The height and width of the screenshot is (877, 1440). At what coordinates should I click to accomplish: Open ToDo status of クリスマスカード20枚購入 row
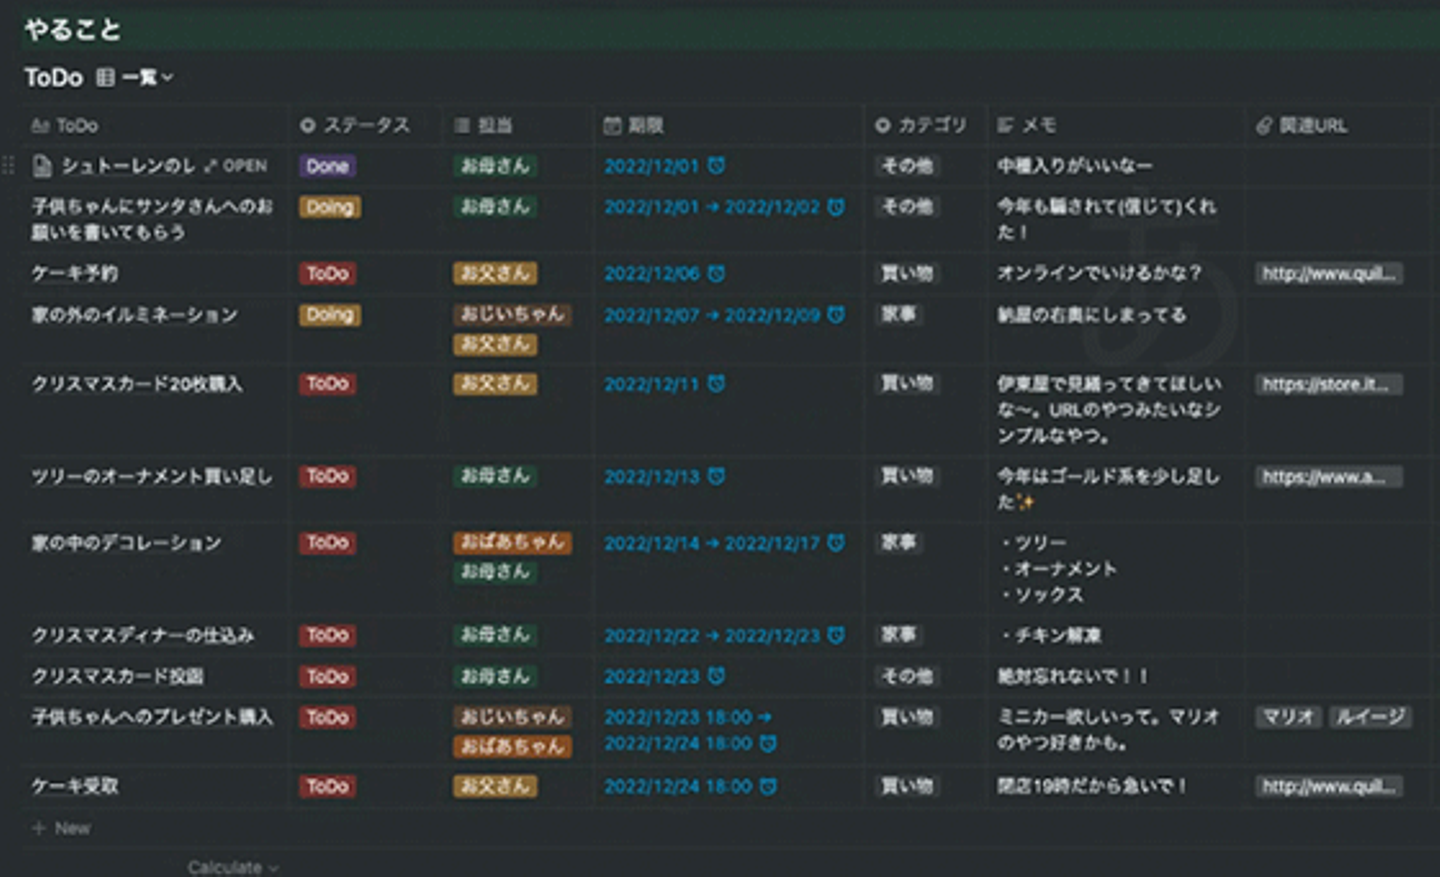328,384
